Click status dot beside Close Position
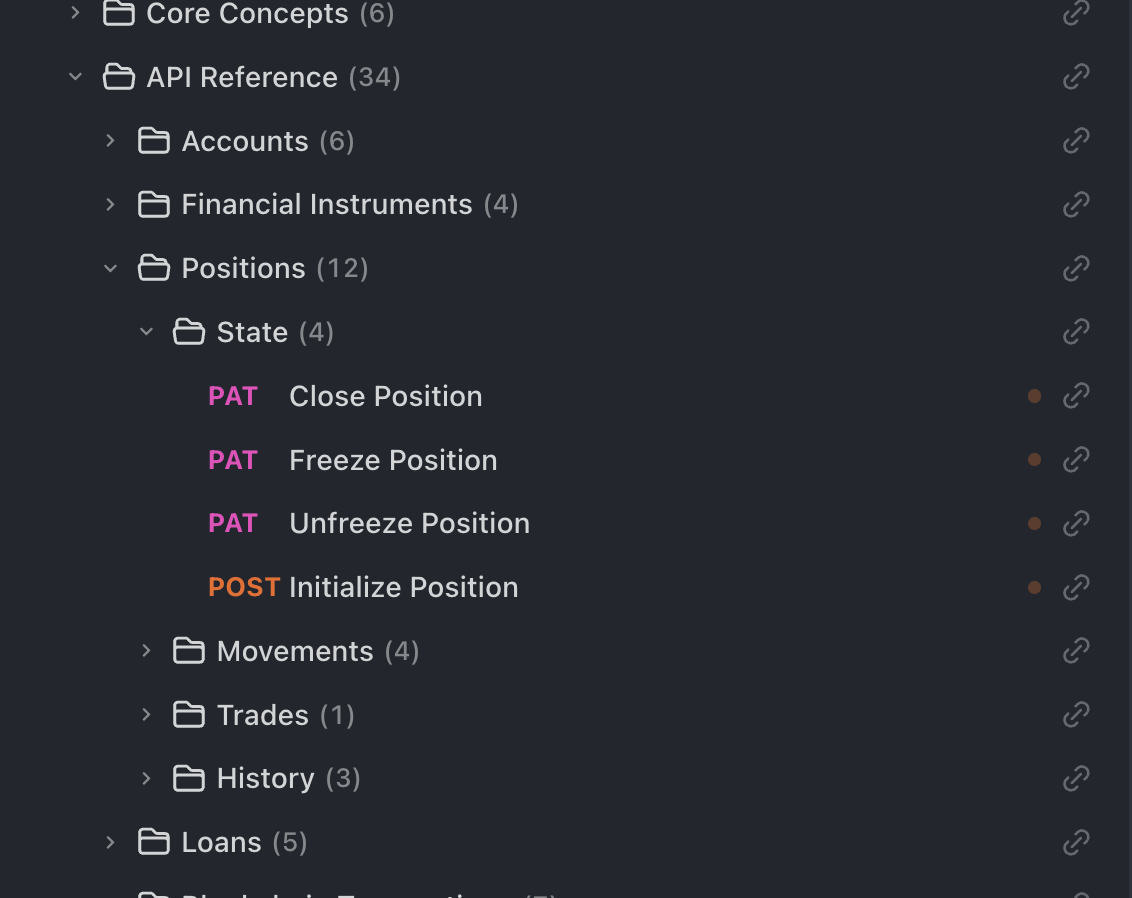The height and width of the screenshot is (898, 1132). 1035,396
